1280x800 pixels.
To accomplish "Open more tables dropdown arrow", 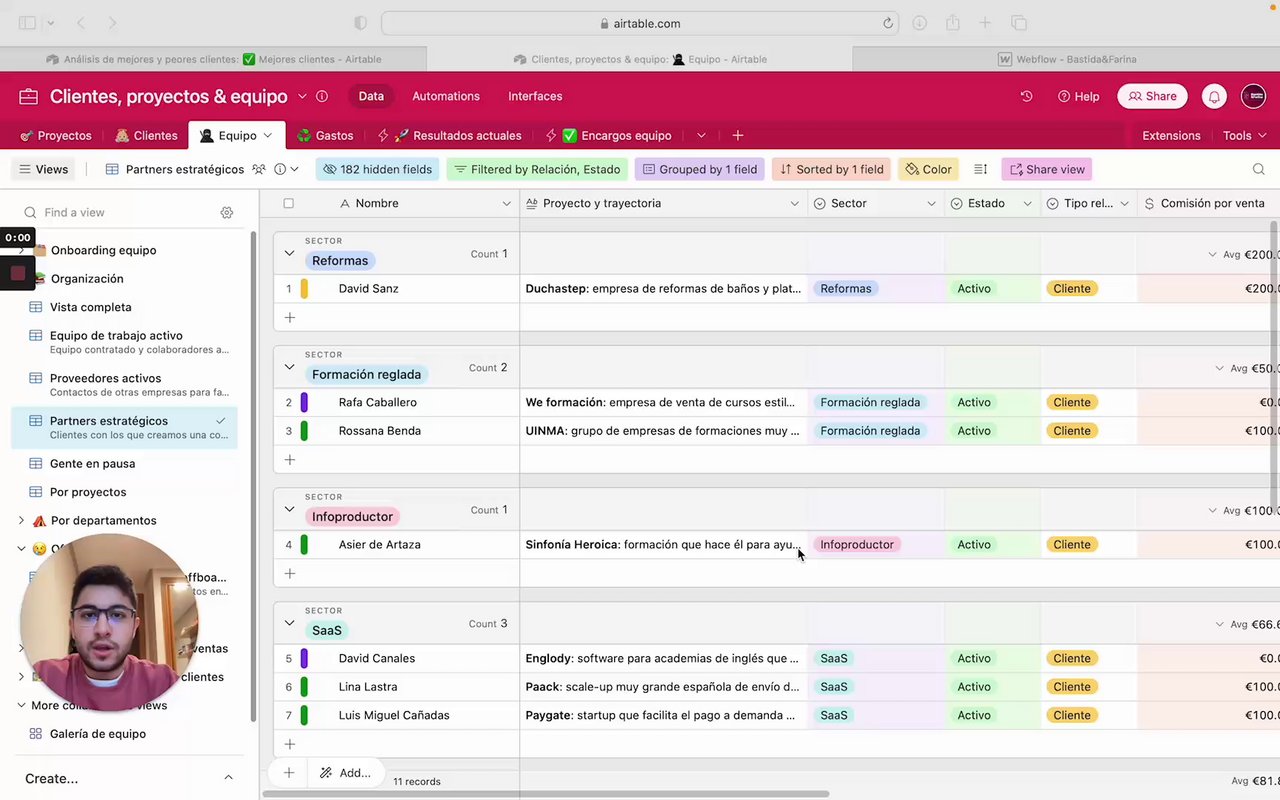I will coord(701,135).
